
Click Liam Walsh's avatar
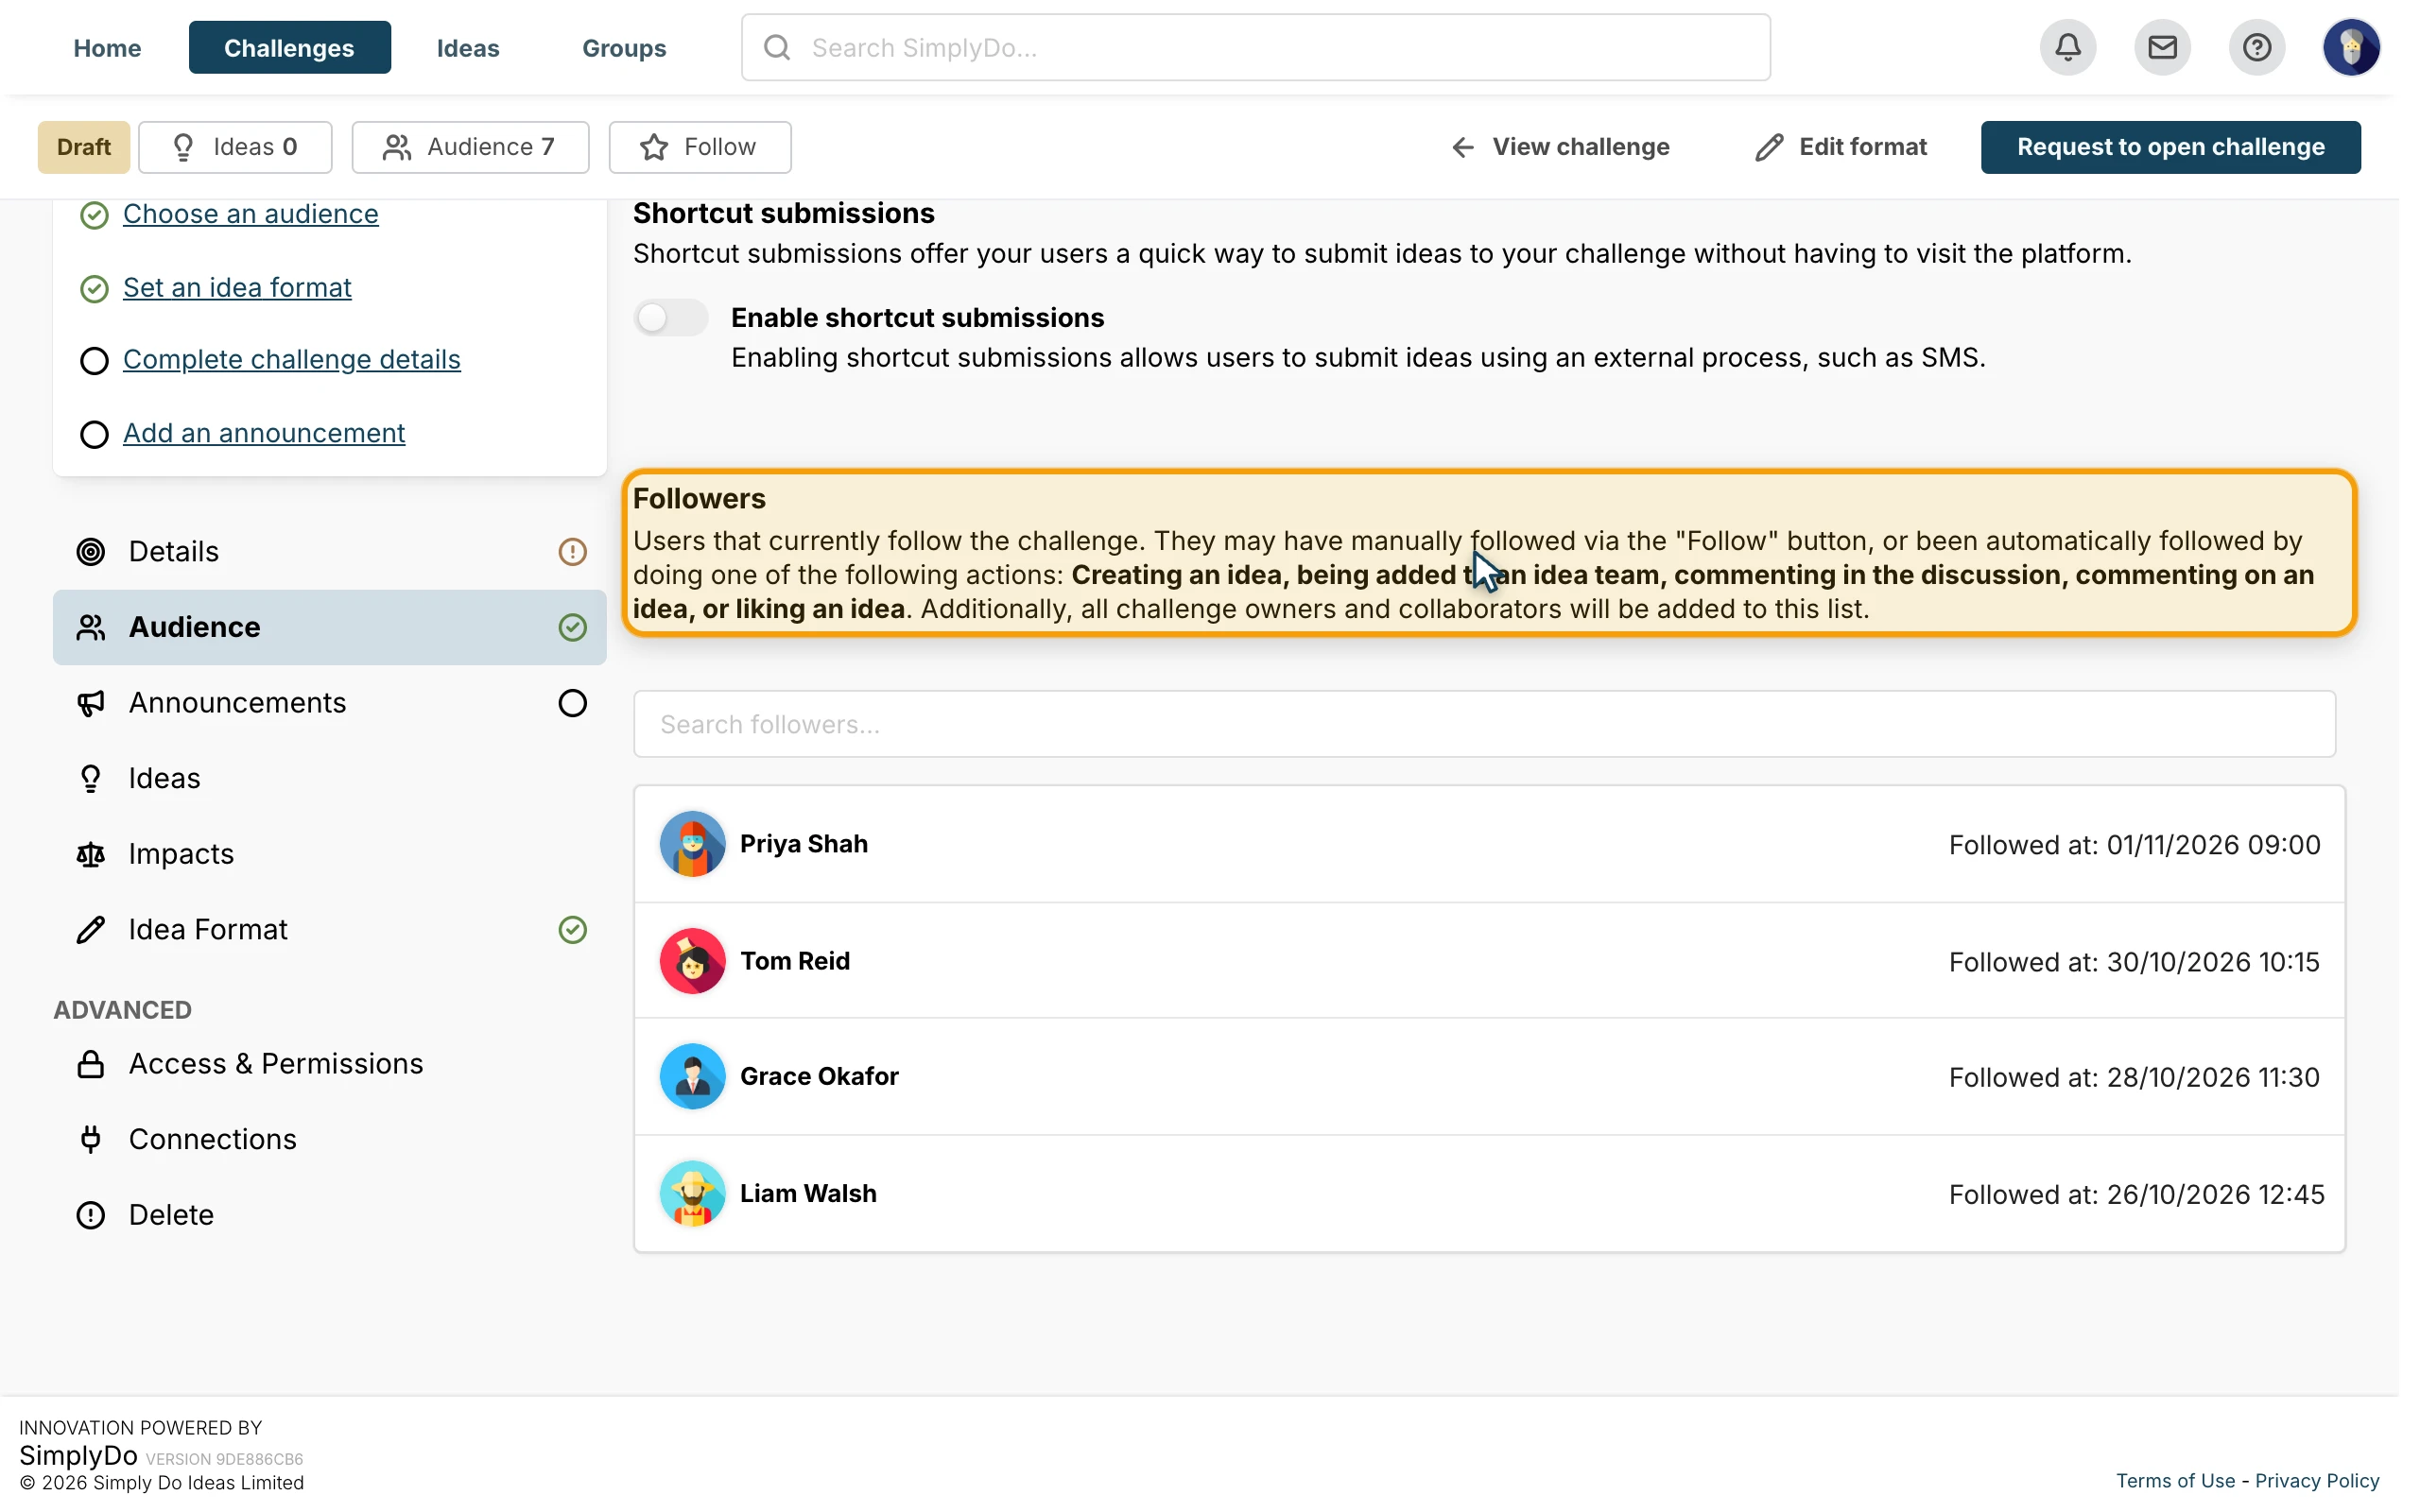692,1194
